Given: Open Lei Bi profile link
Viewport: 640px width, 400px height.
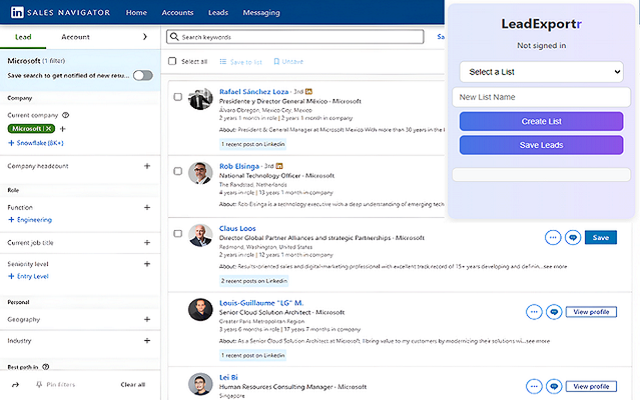Looking at the screenshot, I should coord(229,378).
